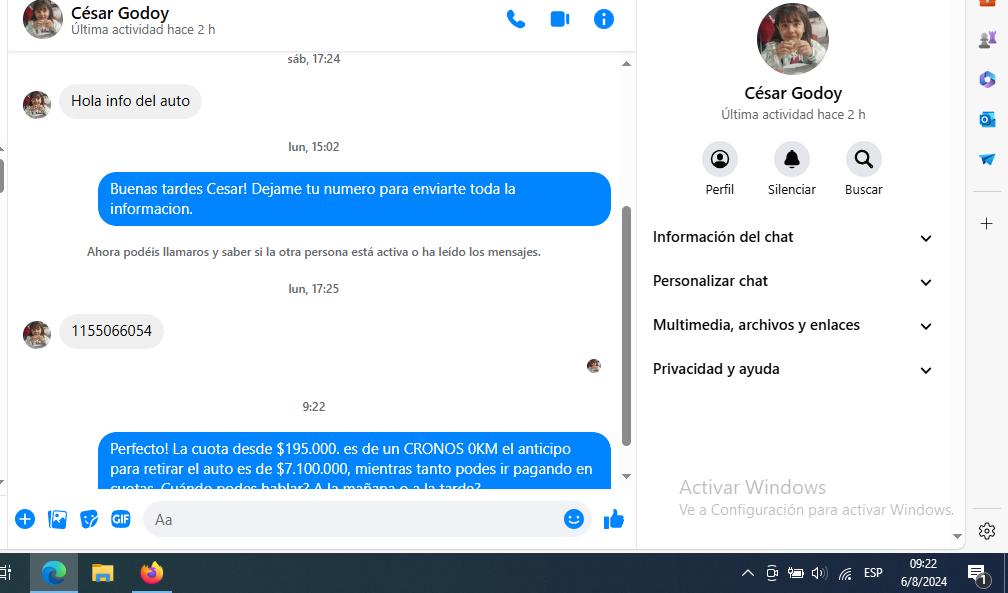Viewport: 1008px width, 593px height.
Task: Expand Multimedia, archivos y enlaces
Action: click(x=792, y=325)
